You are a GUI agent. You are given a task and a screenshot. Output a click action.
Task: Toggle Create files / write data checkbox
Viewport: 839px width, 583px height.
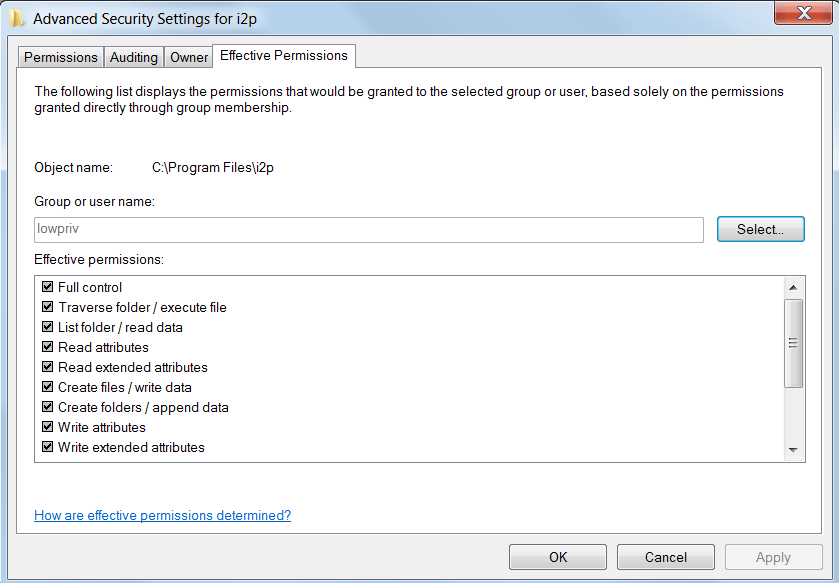[x=48, y=387]
